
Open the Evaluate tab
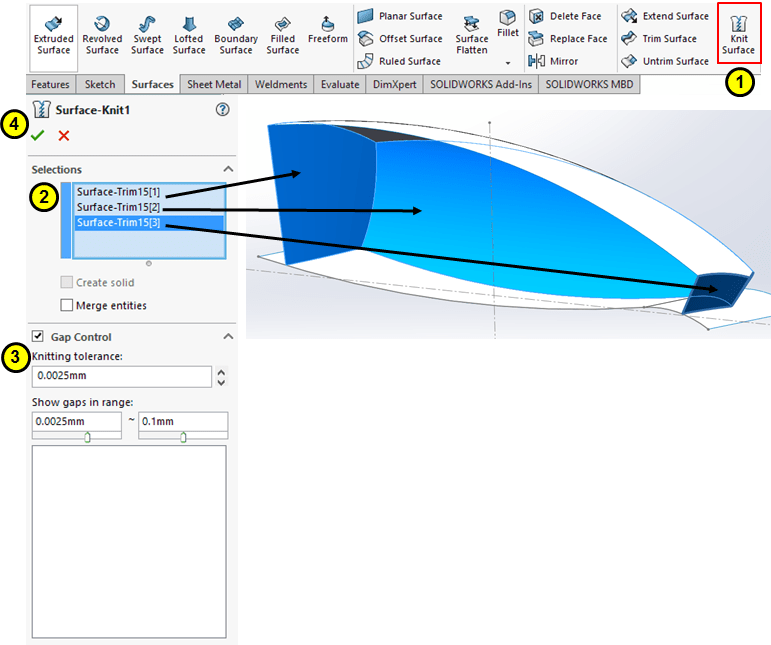340,84
